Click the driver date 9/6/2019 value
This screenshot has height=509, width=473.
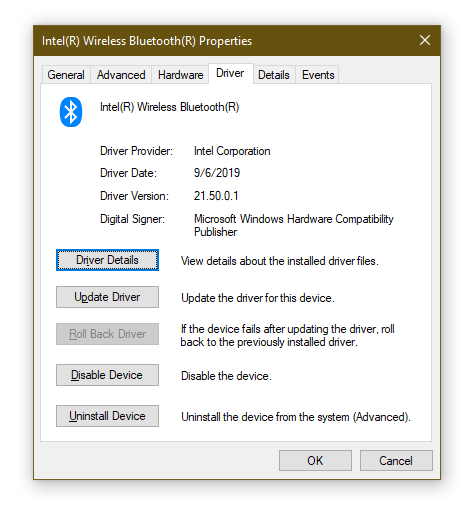(217, 173)
